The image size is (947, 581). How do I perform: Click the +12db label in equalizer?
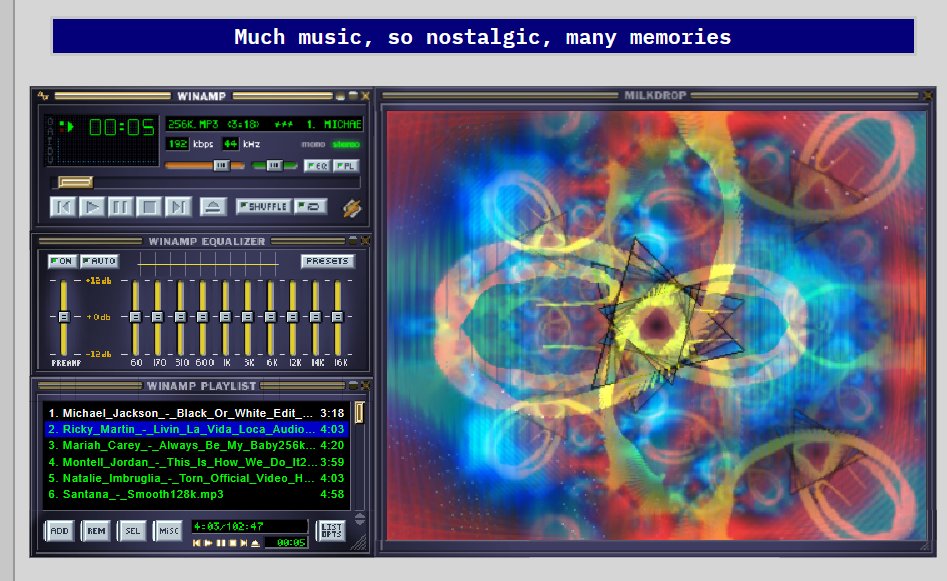[98, 281]
